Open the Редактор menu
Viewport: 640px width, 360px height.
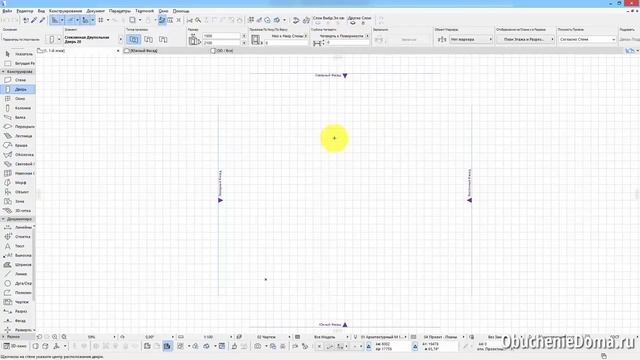tap(24, 11)
